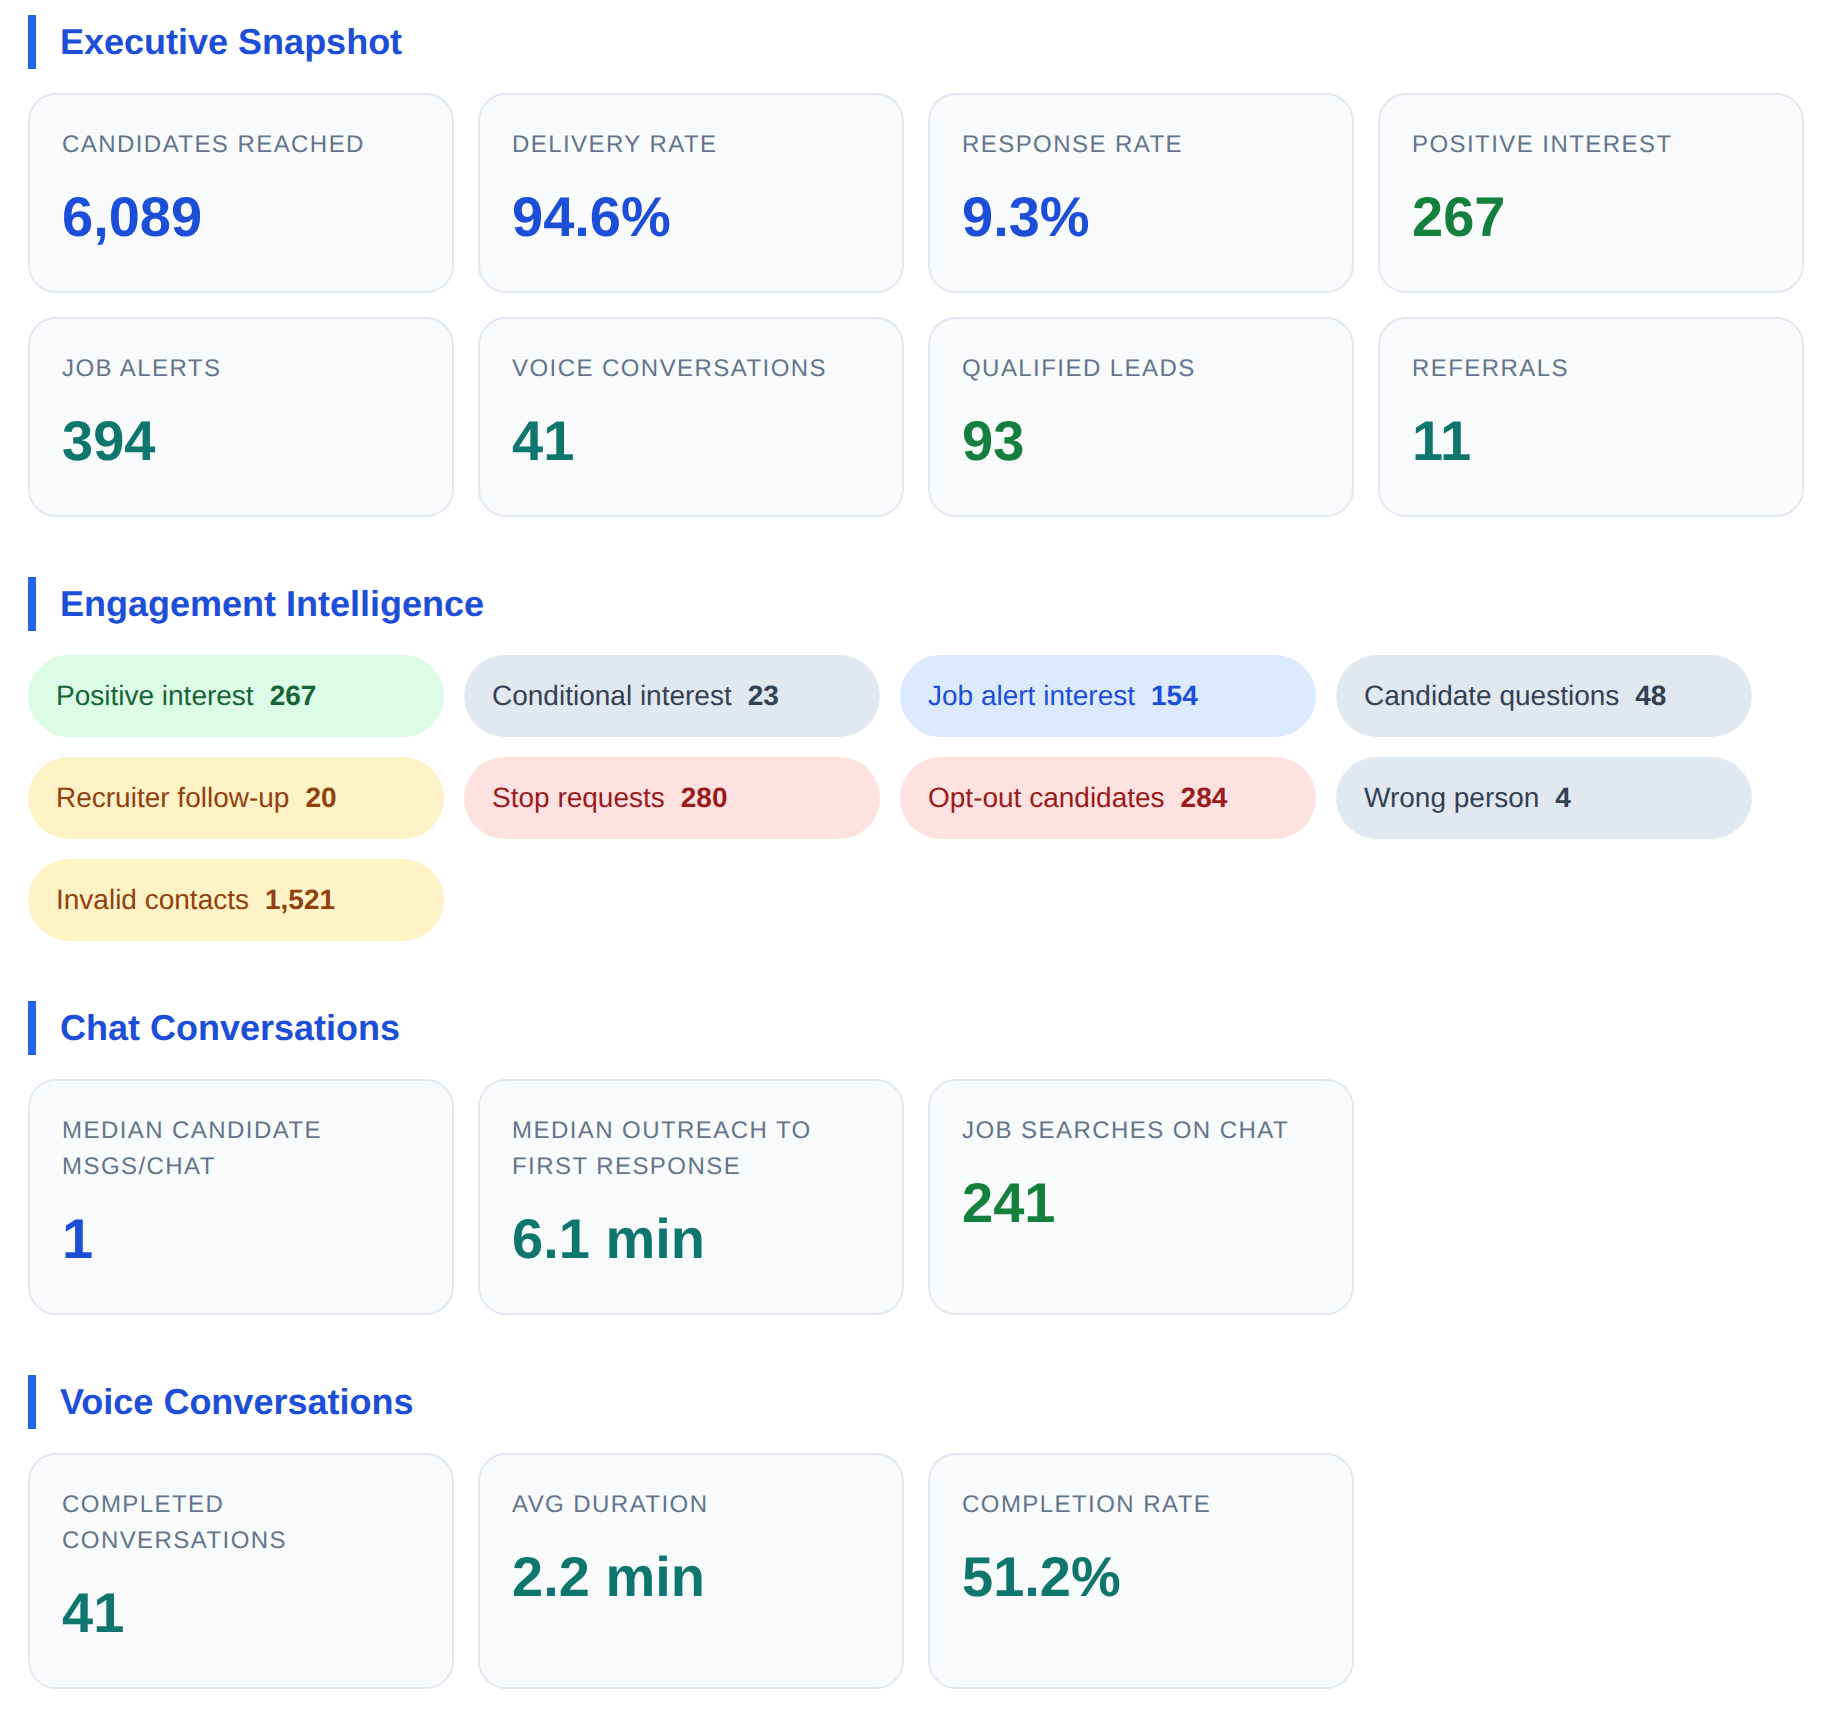This screenshot has height=1714, width=1836.
Task: Select the Positive Interest 267 card
Action: click(x=1591, y=193)
